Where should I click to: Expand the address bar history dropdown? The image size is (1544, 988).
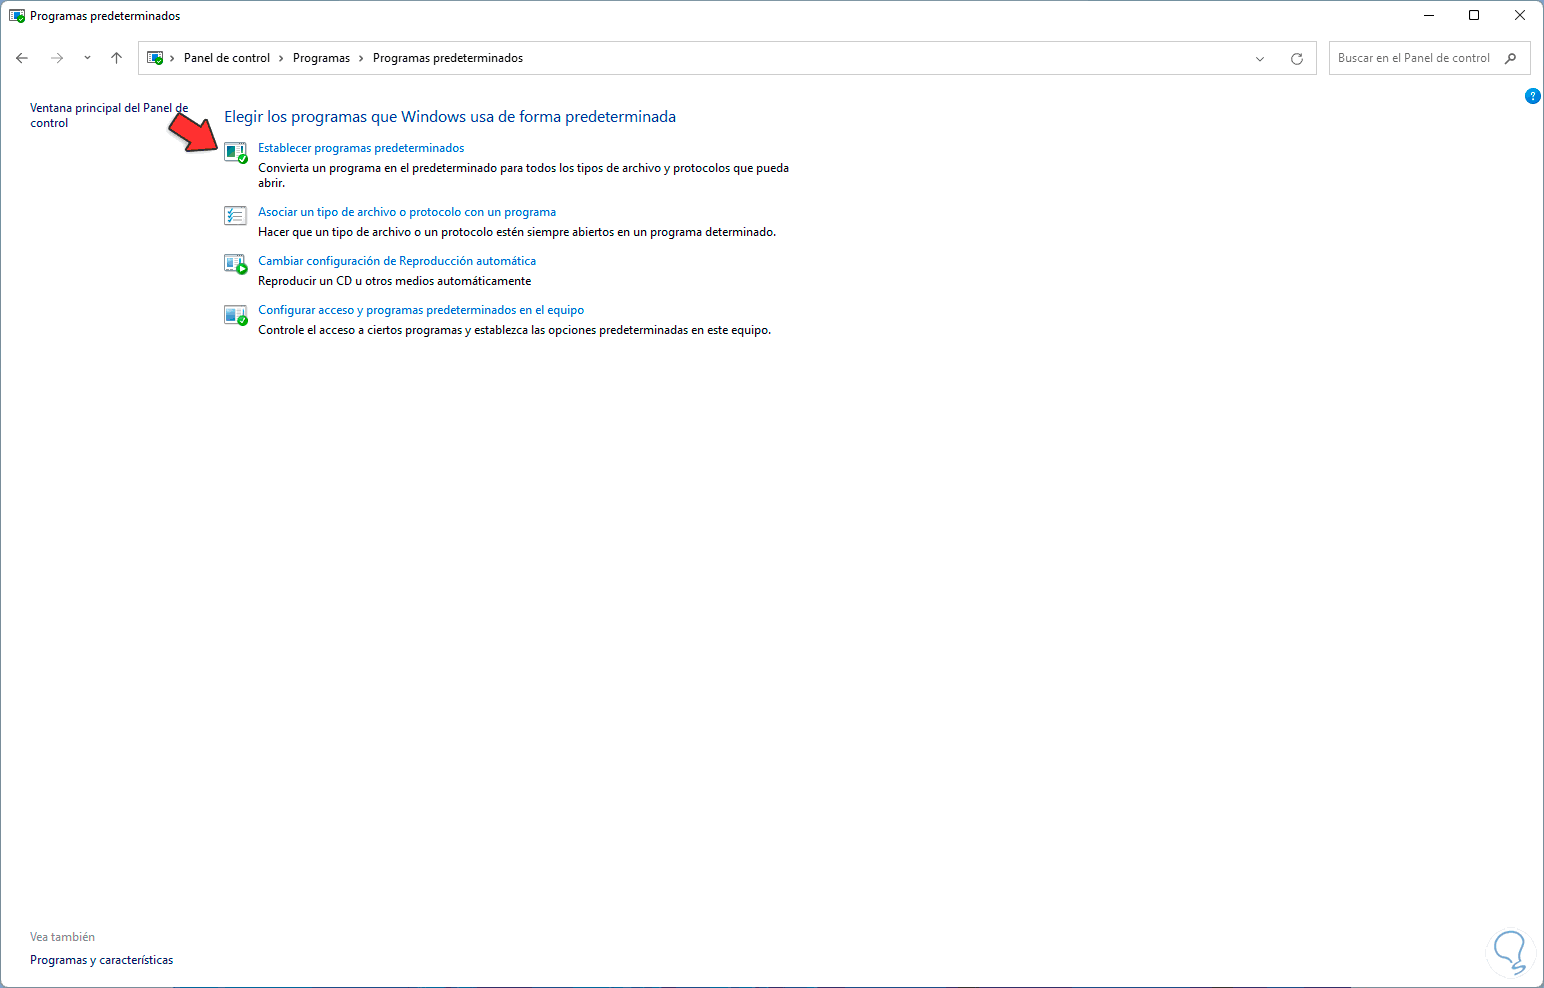pyautogui.click(x=1260, y=58)
